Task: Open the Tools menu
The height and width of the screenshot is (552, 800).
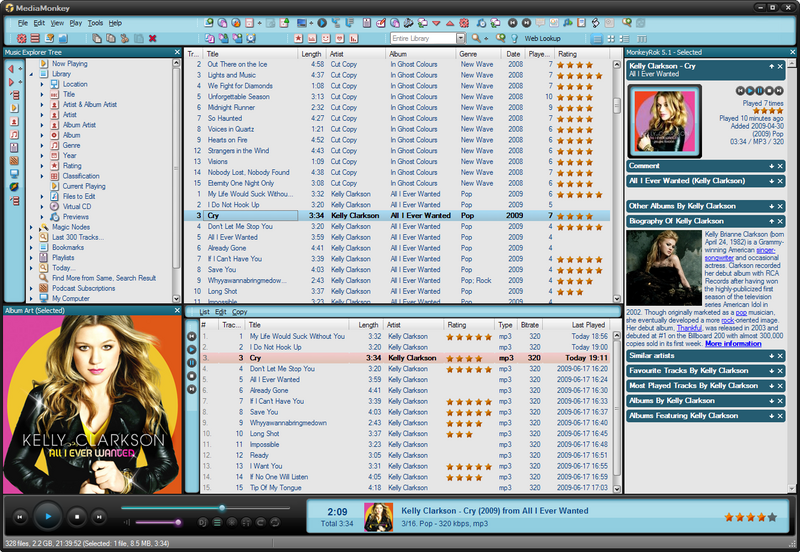Action: 95,23
